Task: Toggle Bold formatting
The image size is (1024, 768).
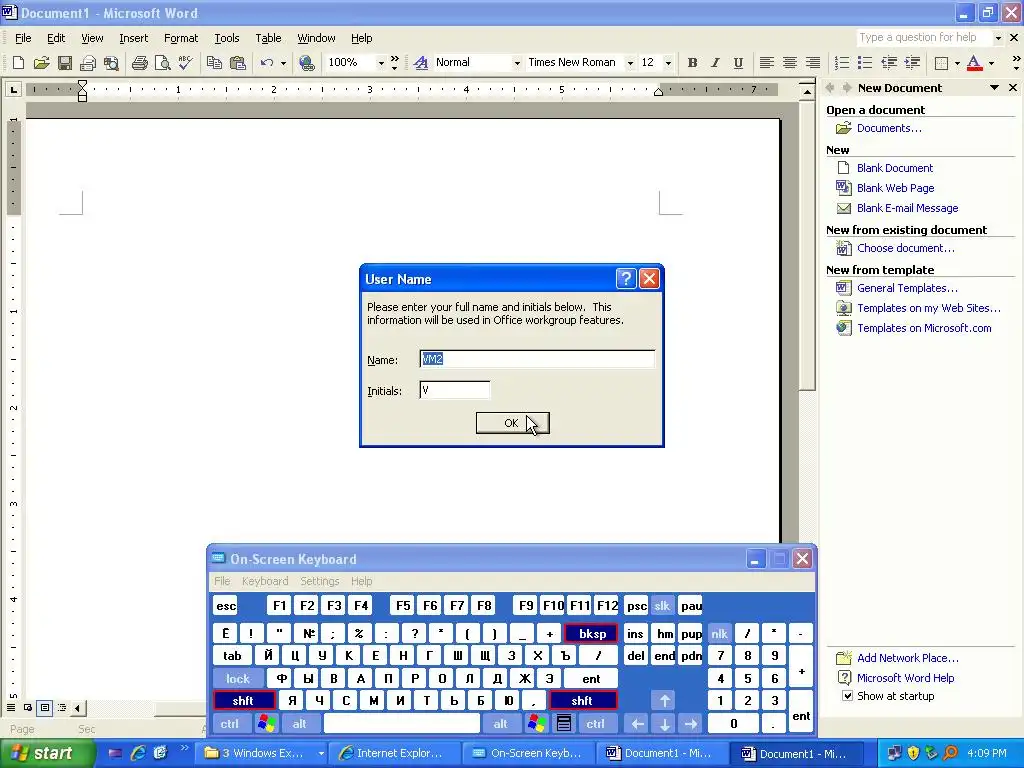Action: click(x=692, y=63)
